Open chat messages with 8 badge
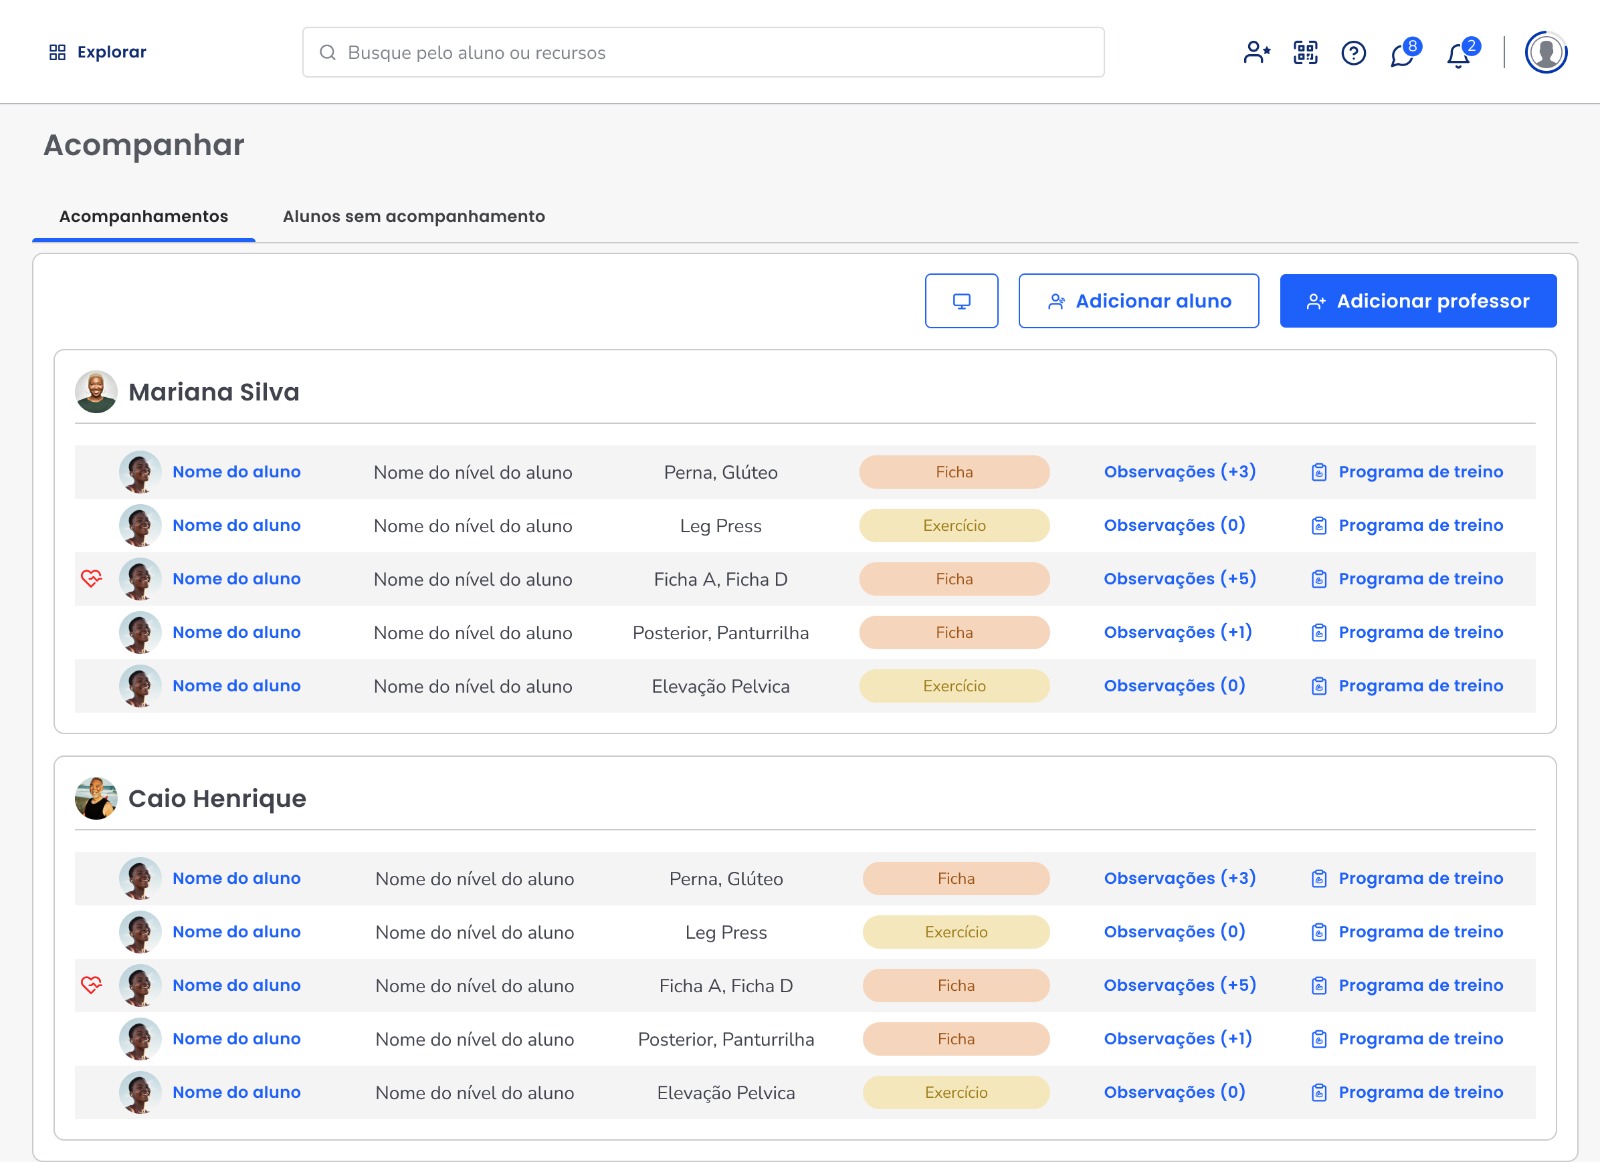 [1402, 54]
